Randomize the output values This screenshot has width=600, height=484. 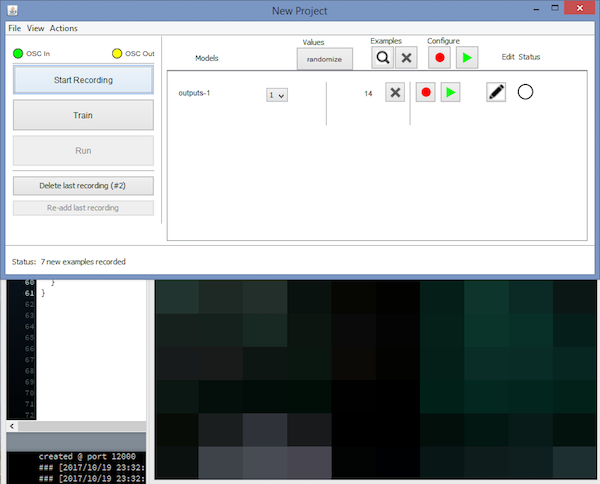point(324,59)
